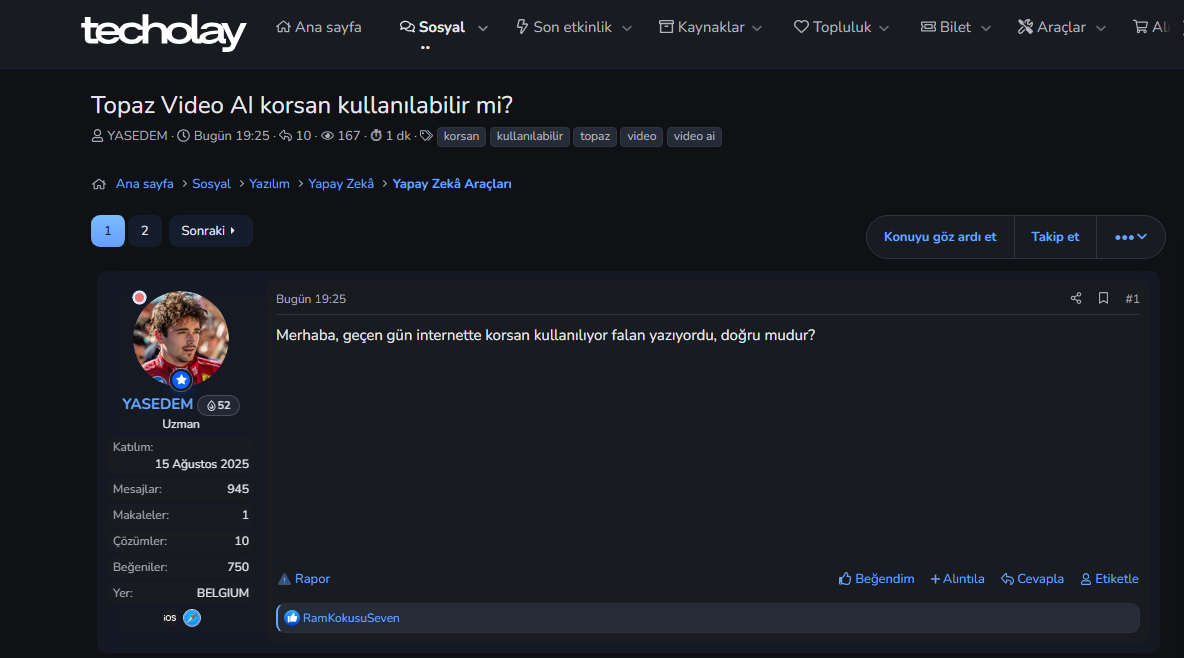
Task: Click Rapor to report the post
Action: [304, 579]
